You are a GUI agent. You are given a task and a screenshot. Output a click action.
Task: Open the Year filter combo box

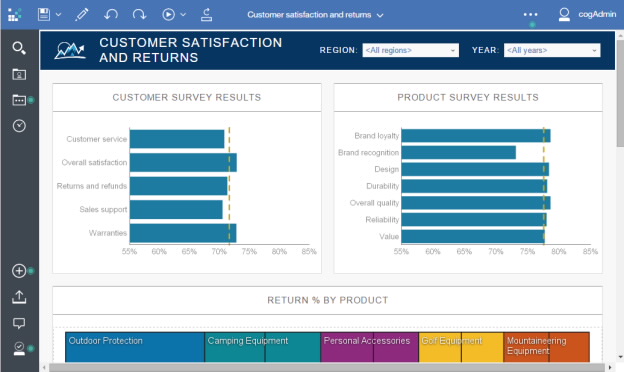click(x=552, y=51)
